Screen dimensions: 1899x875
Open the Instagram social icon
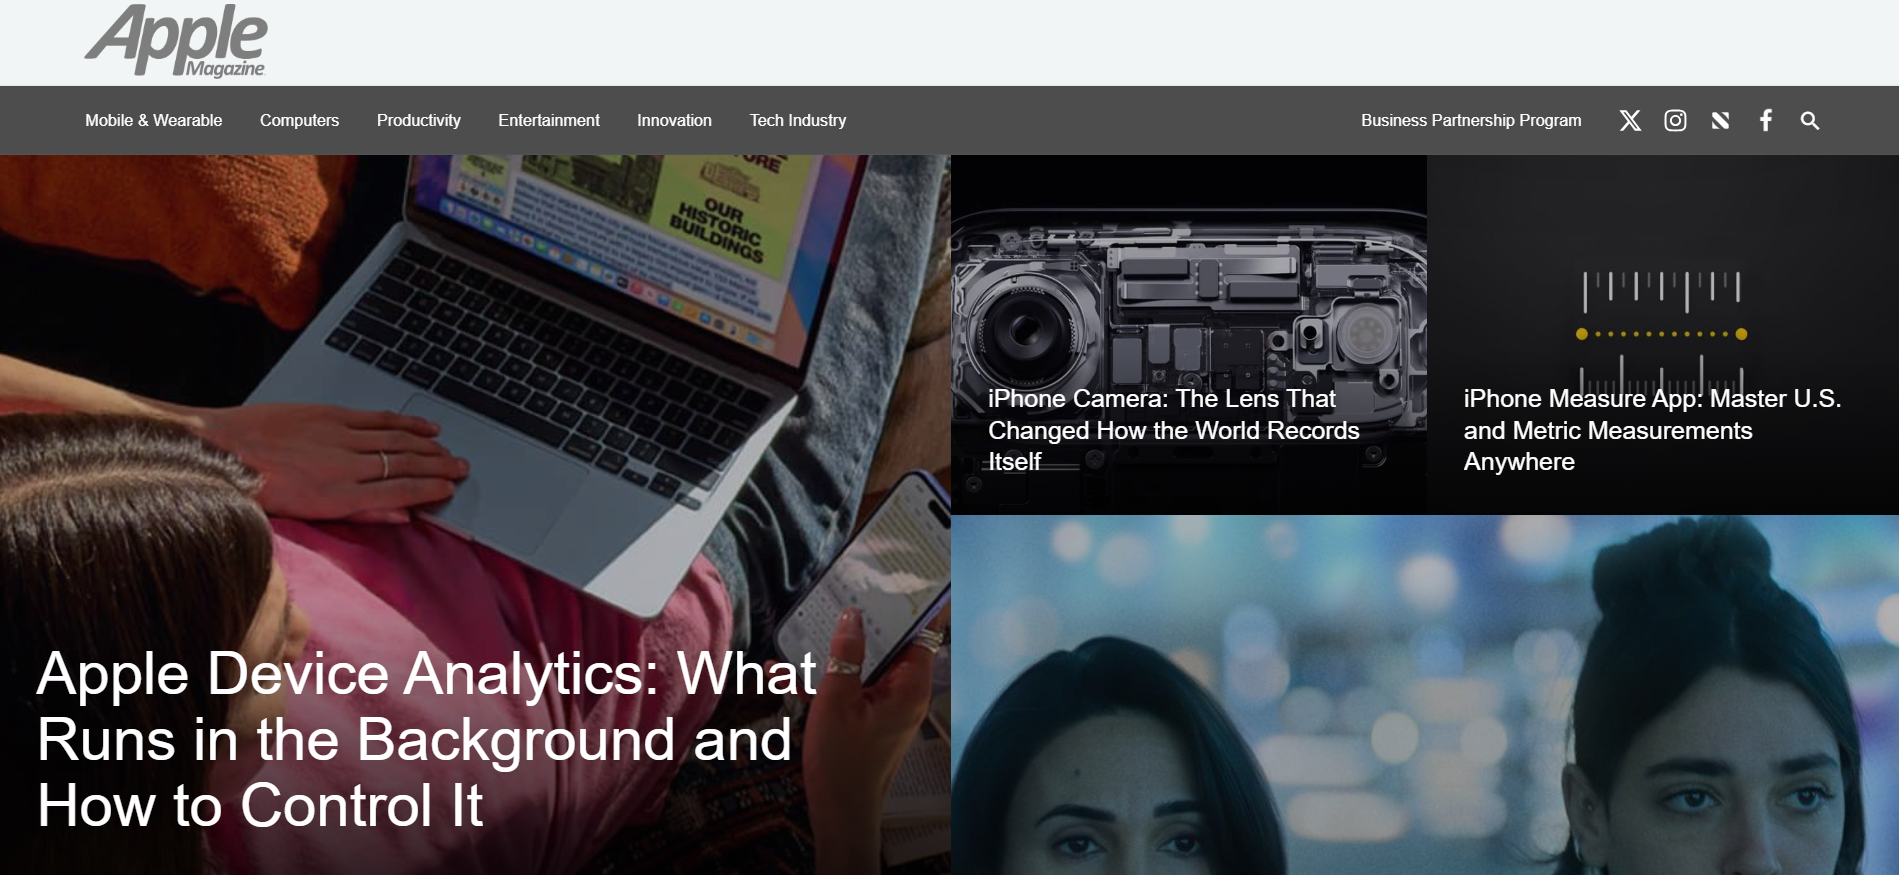click(x=1675, y=121)
